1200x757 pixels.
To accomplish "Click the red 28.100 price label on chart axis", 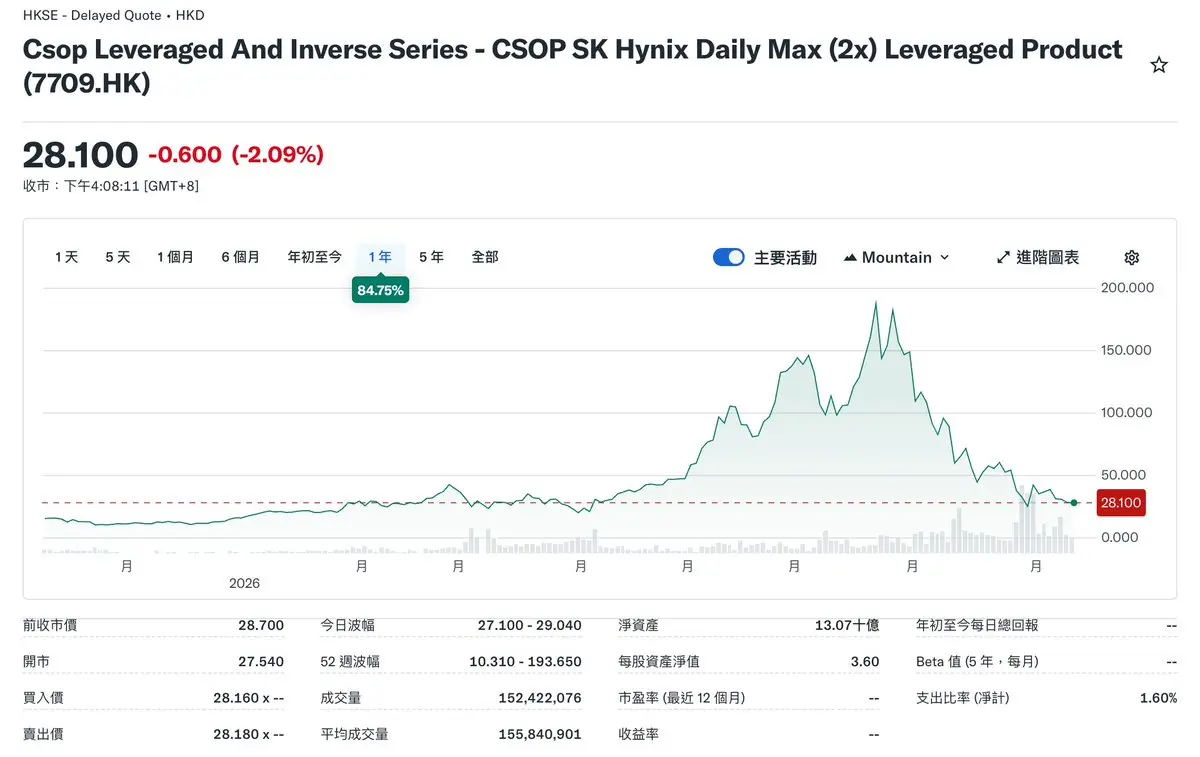I will coord(1121,503).
